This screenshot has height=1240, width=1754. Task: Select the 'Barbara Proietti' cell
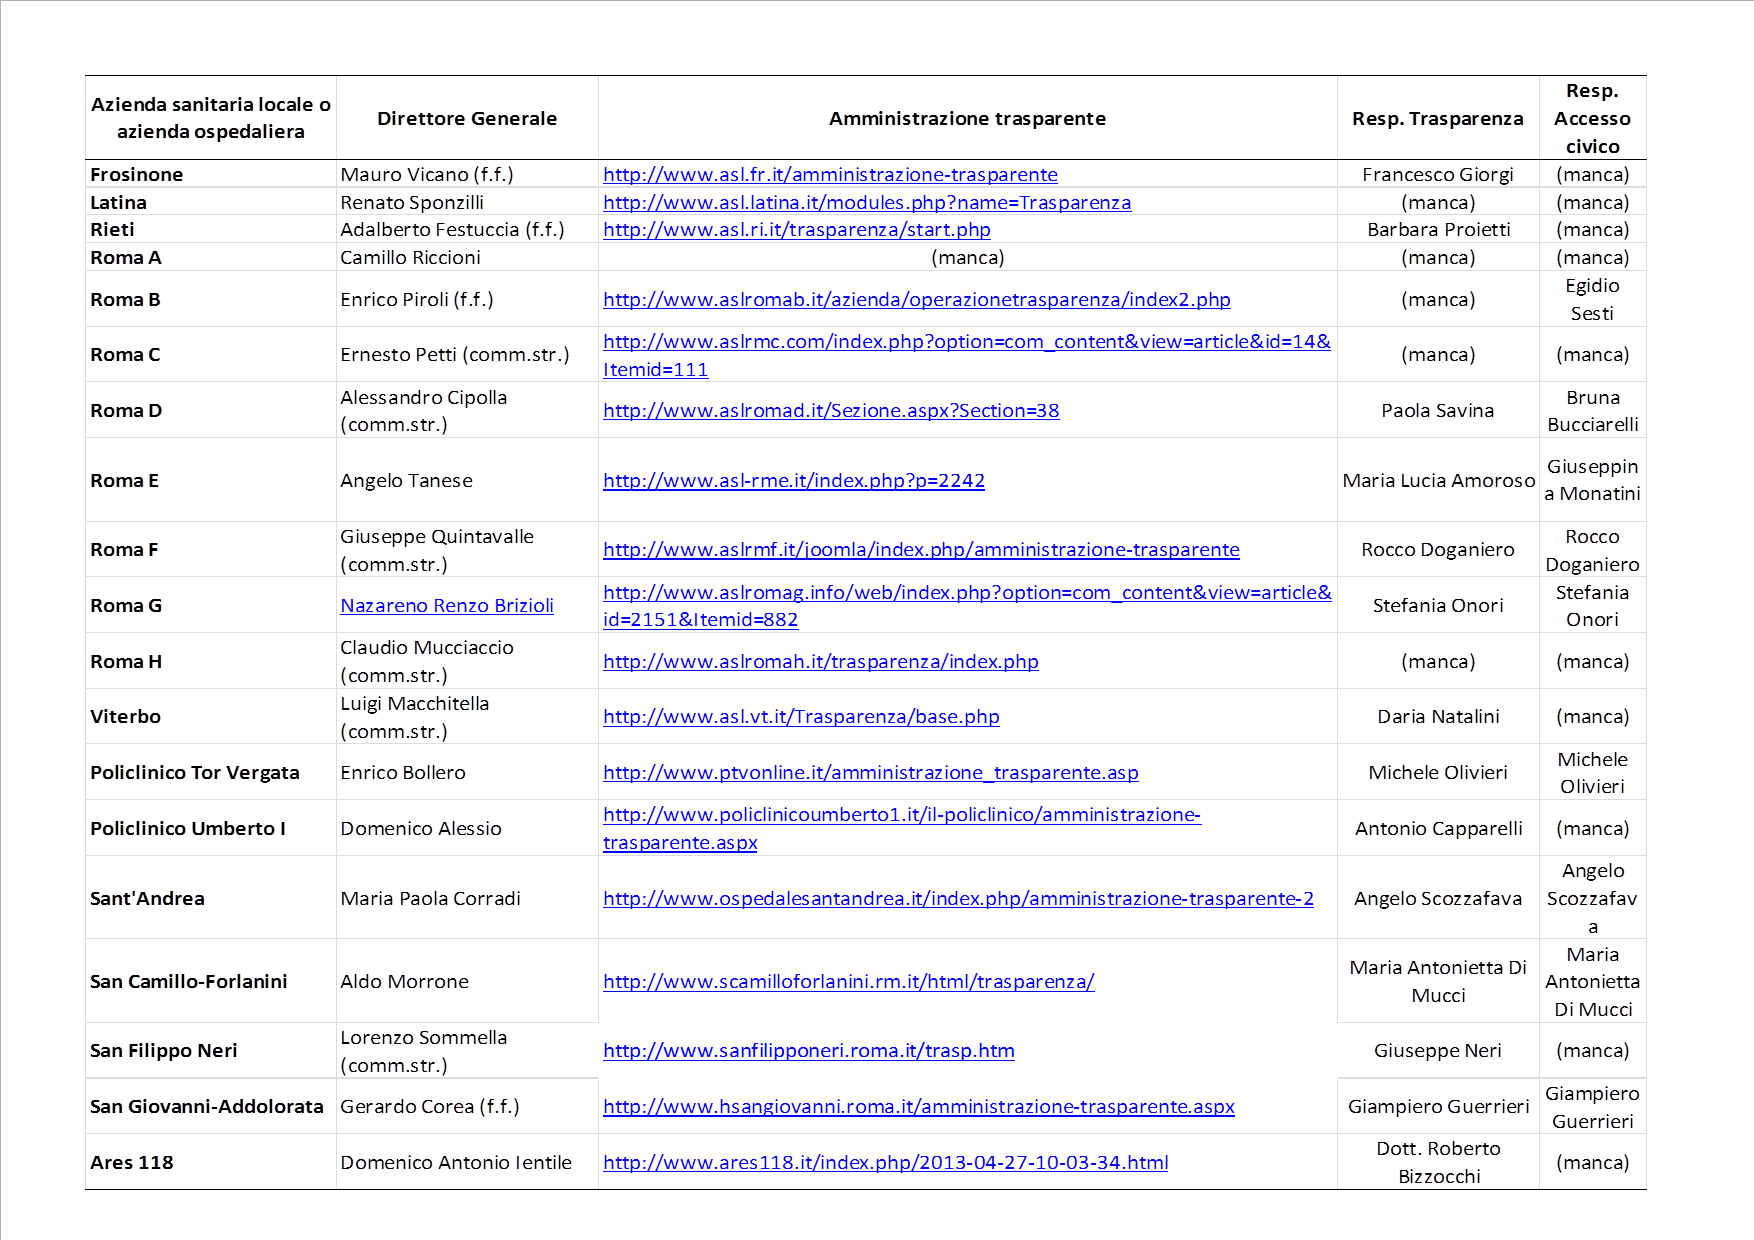(x=1438, y=229)
